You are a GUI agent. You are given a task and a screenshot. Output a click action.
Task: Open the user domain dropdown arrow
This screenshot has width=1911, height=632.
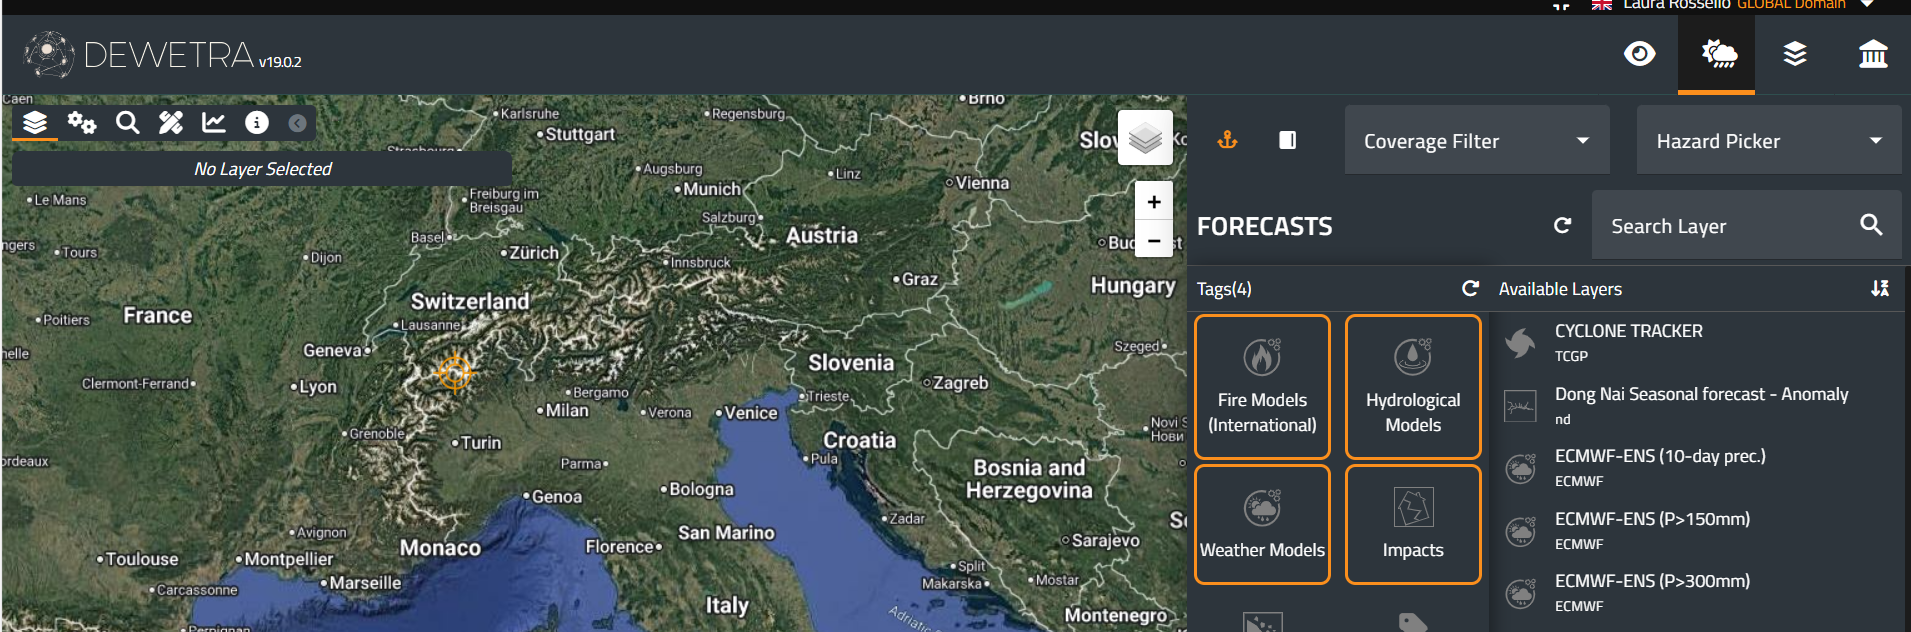coord(1866,5)
